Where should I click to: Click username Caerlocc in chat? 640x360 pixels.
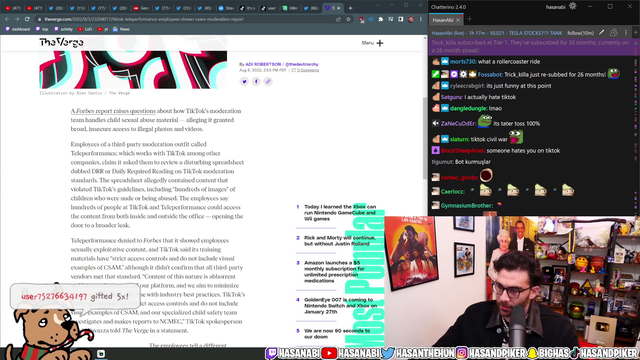453,191
